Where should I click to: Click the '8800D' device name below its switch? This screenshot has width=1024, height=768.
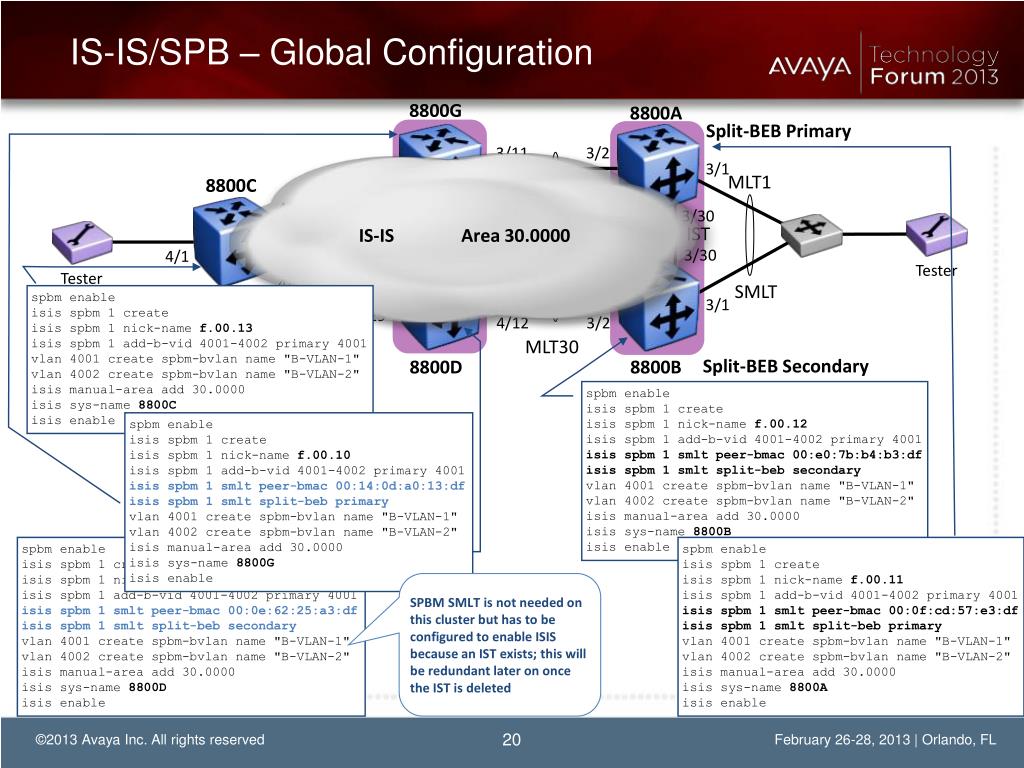[x=436, y=367]
